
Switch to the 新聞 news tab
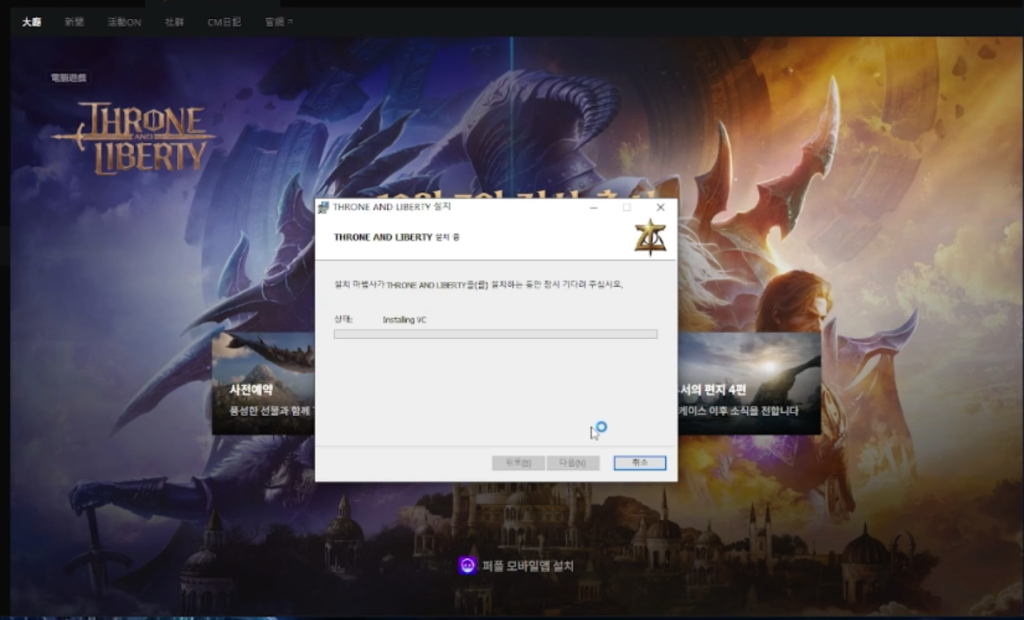click(74, 22)
